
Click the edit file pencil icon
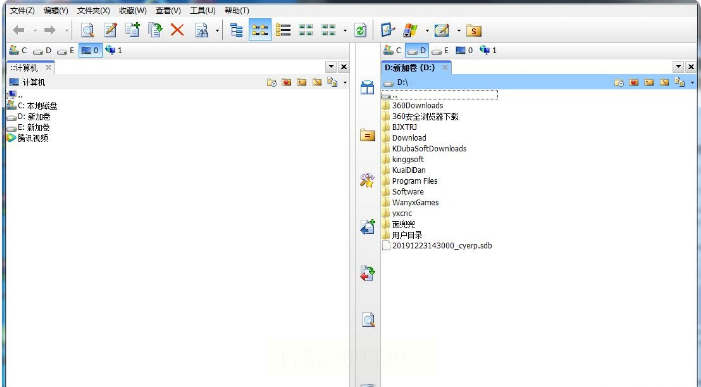click(x=110, y=30)
